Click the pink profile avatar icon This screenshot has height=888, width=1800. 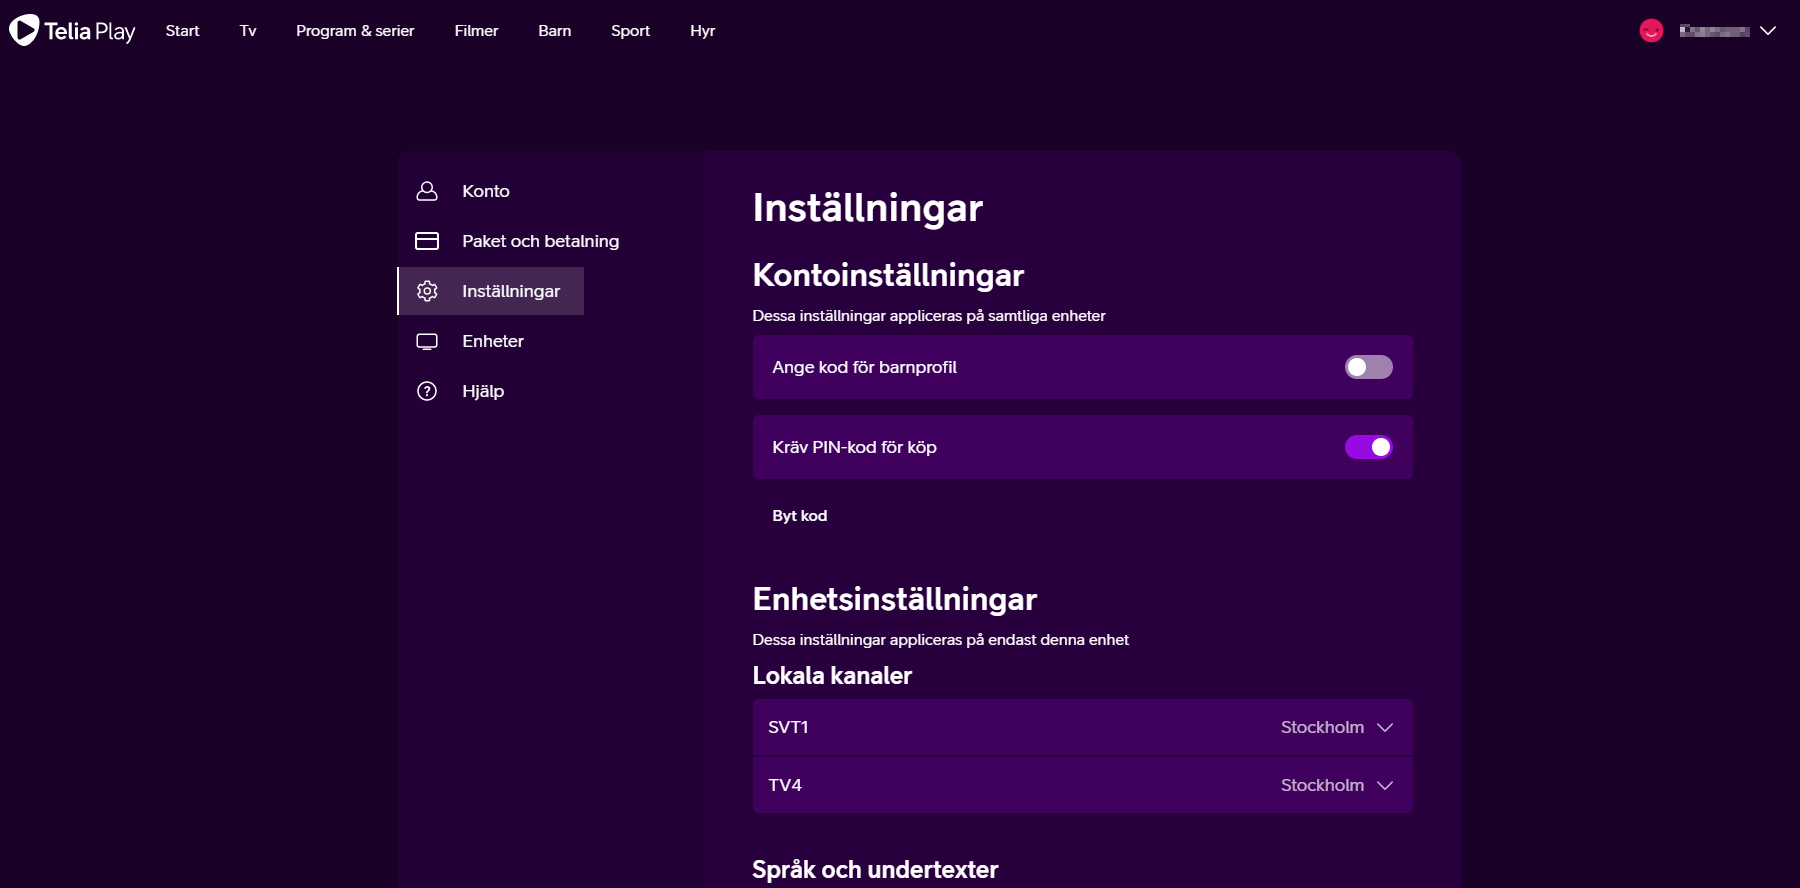tap(1651, 31)
